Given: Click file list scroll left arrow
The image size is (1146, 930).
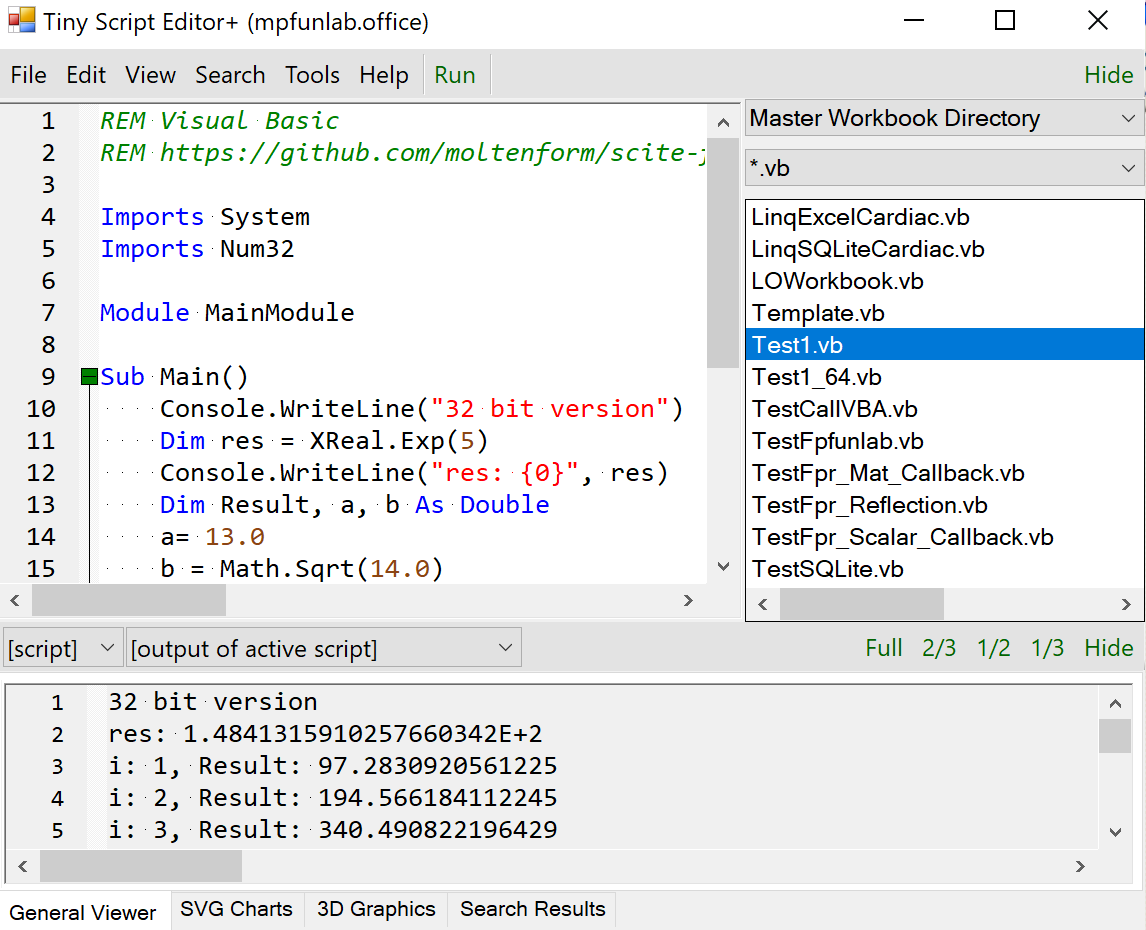Looking at the screenshot, I should coord(763,605).
